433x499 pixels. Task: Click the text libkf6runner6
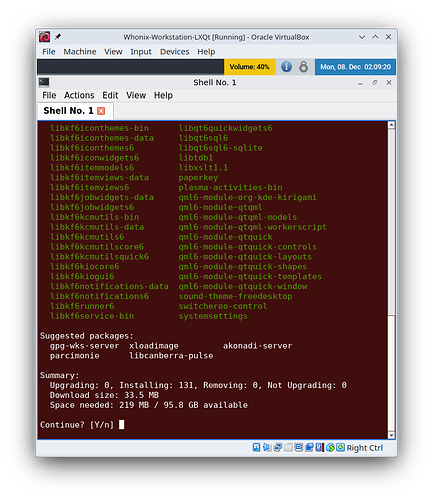pos(82,306)
